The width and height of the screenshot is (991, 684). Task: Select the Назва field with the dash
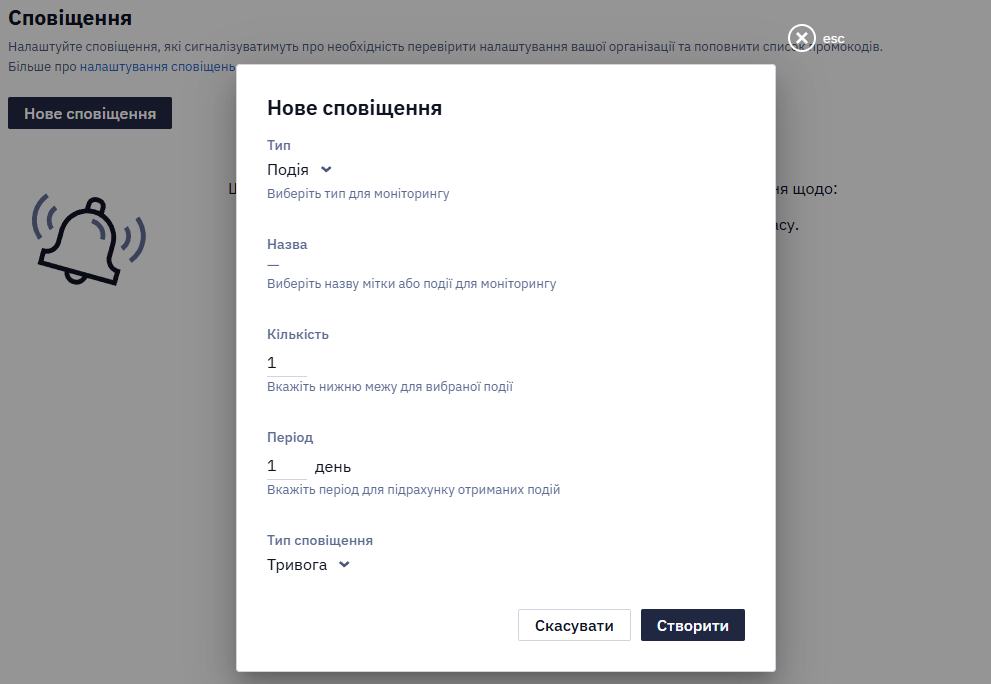(273, 265)
